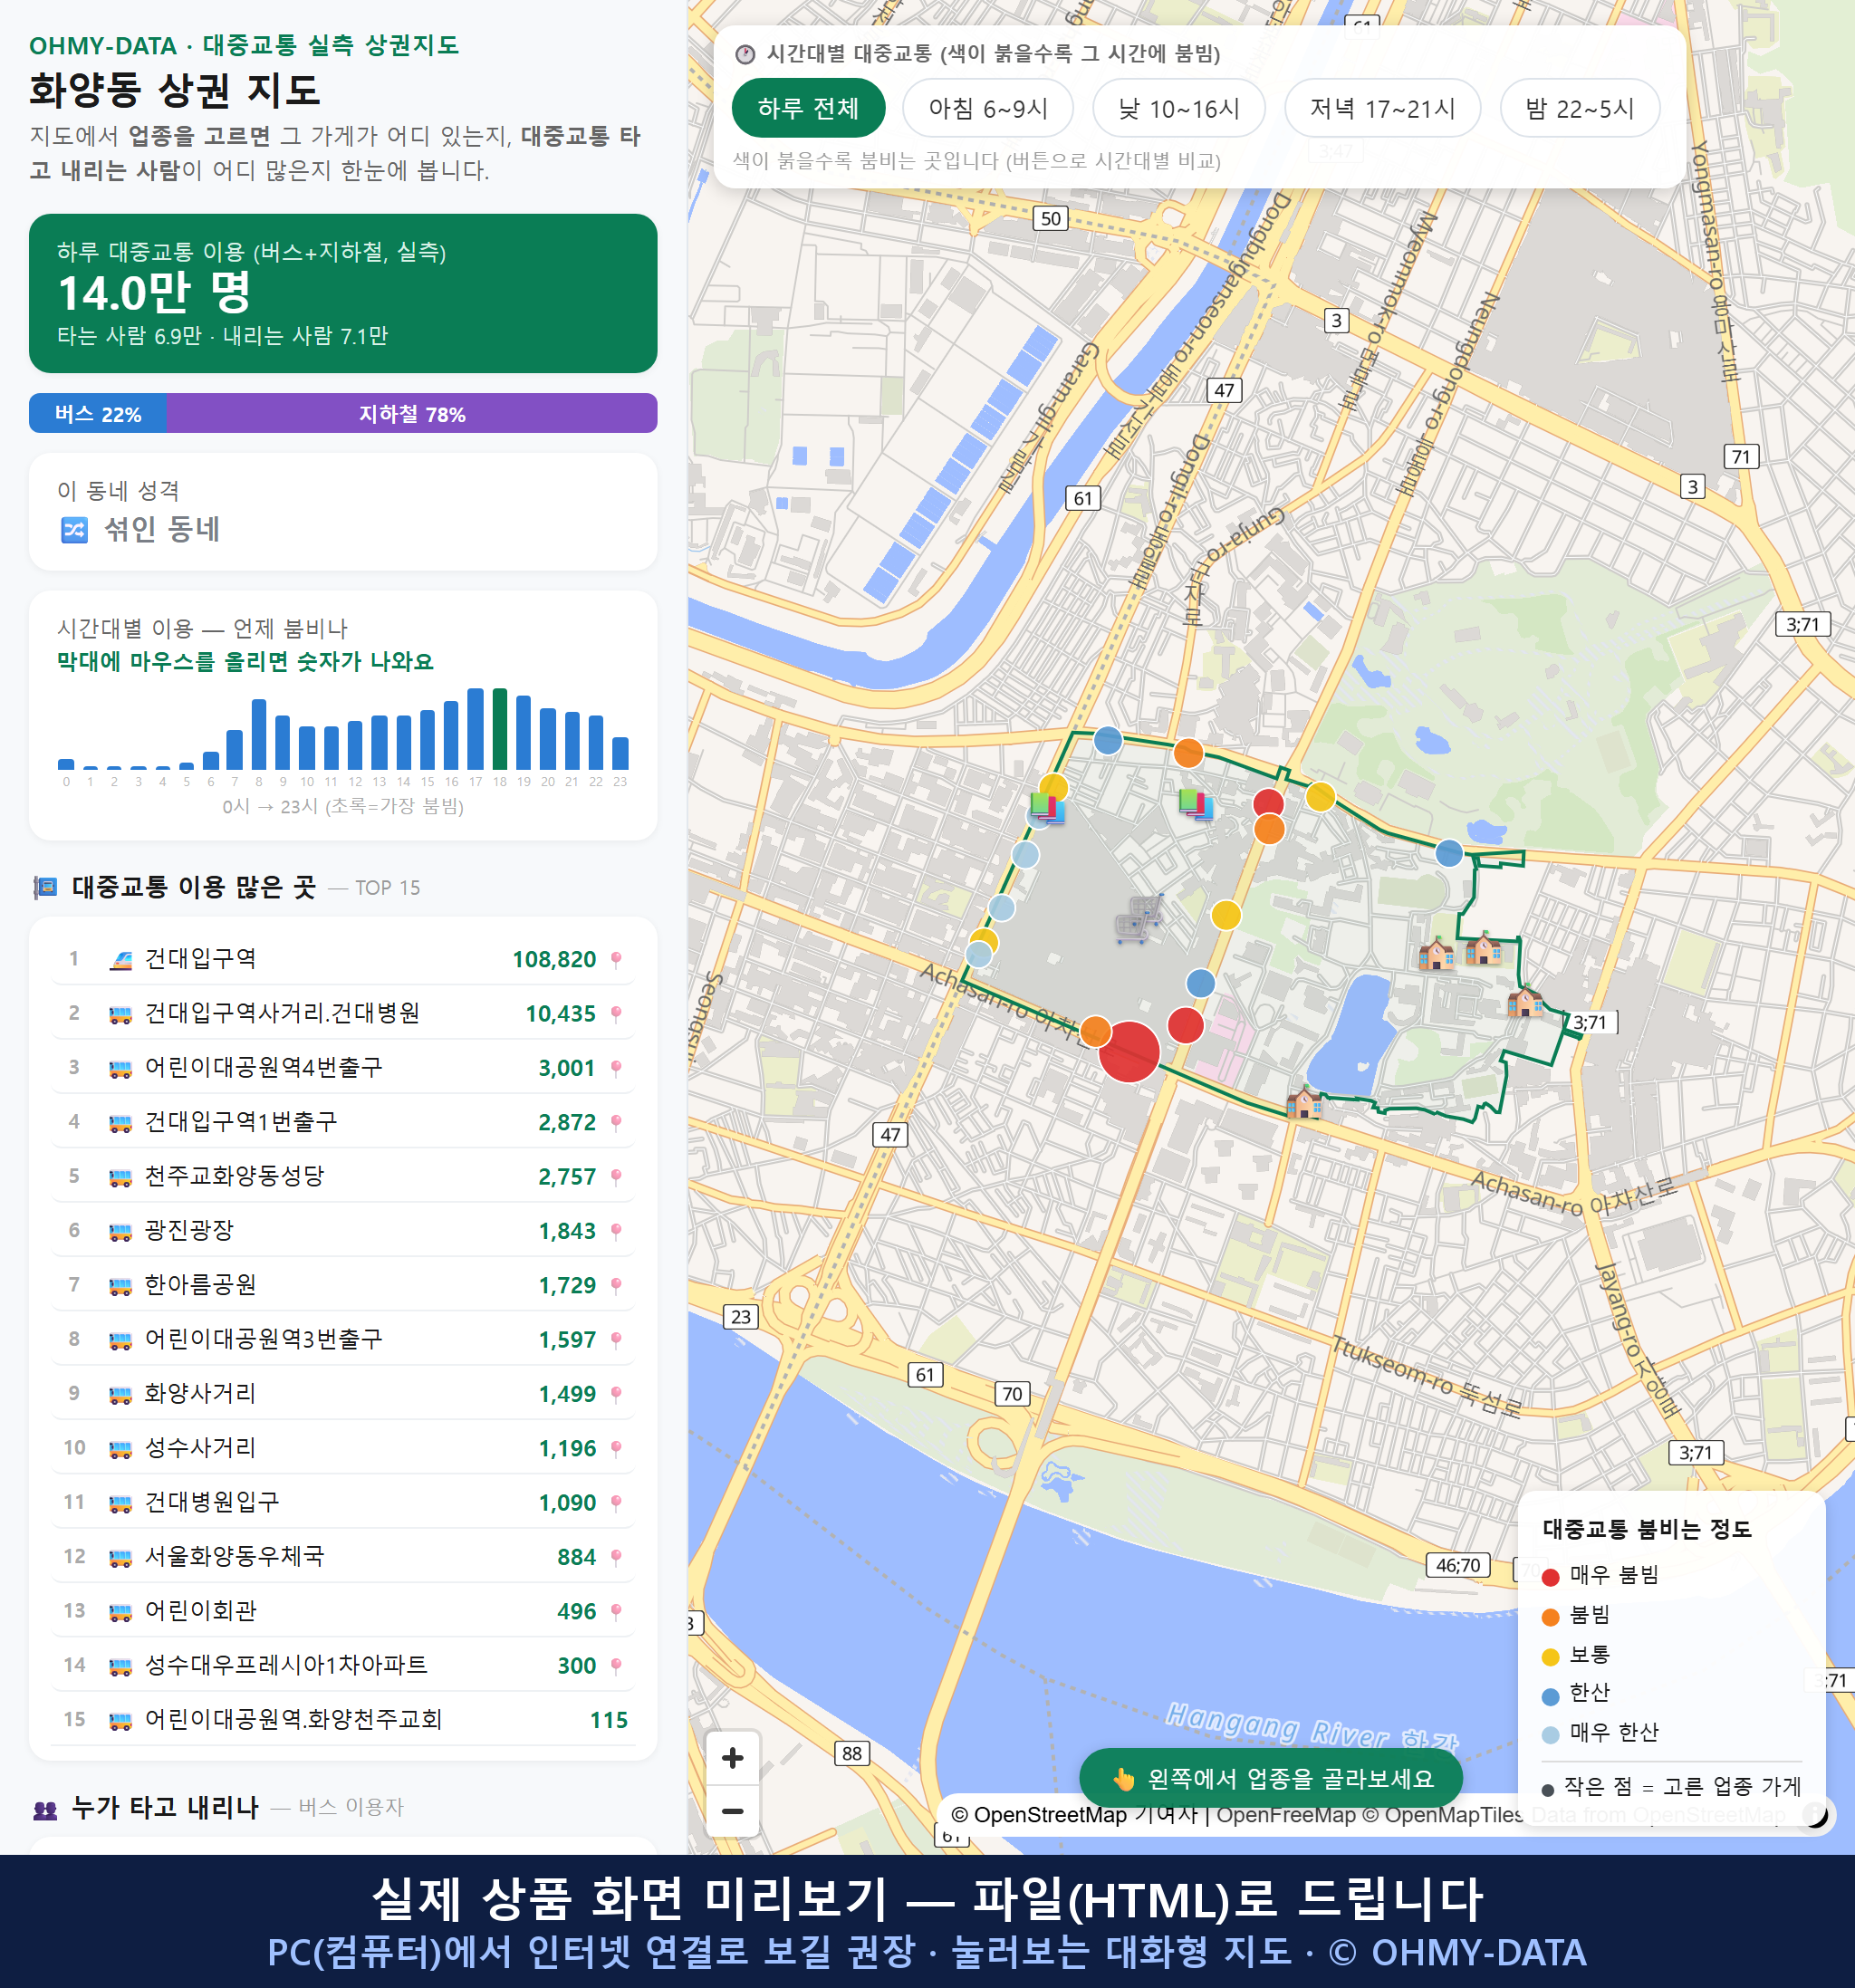
Task: Click the tallest green bar at hour 18
Action: tap(500, 728)
